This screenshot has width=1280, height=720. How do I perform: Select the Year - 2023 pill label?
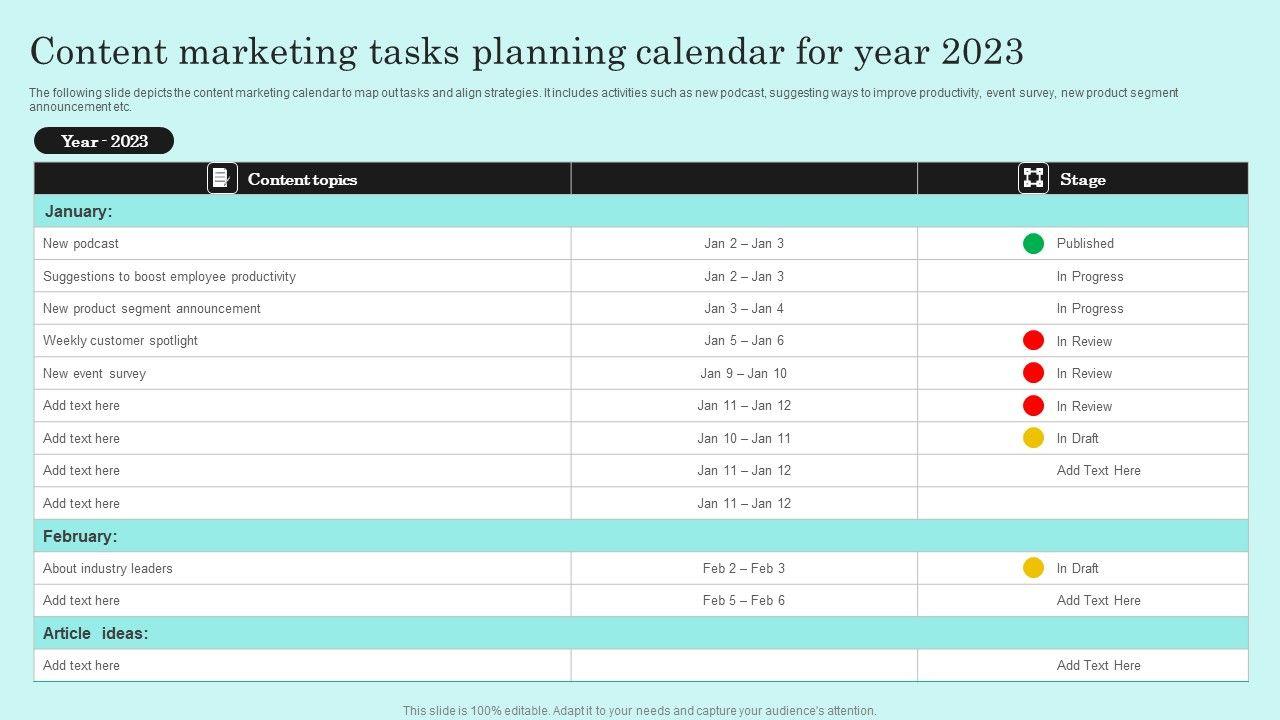[x=104, y=141]
